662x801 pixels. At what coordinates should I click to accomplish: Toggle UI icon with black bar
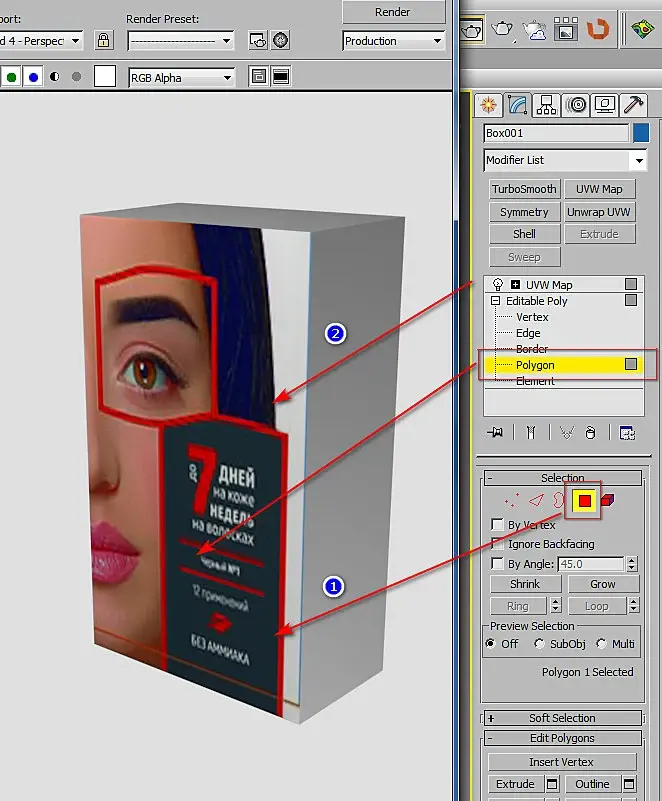281,77
